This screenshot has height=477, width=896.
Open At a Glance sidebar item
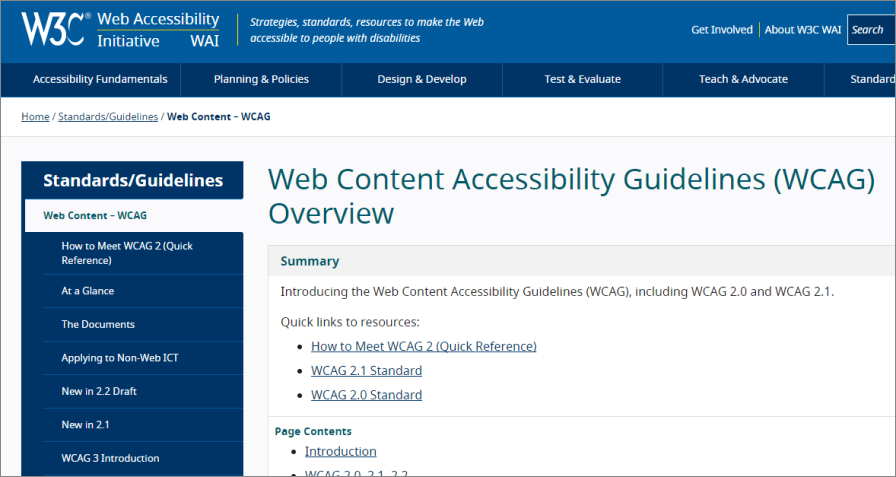(143, 291)
